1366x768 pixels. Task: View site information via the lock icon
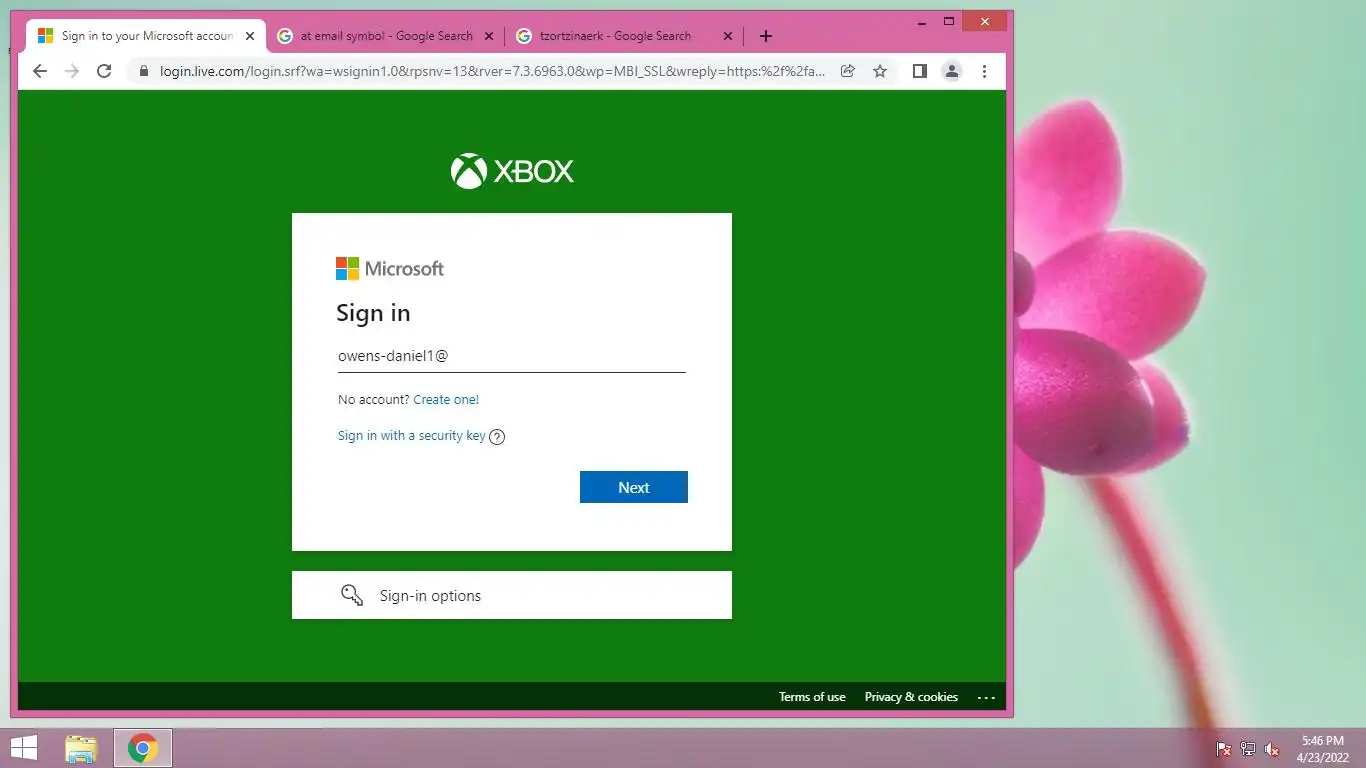point(143,71)
